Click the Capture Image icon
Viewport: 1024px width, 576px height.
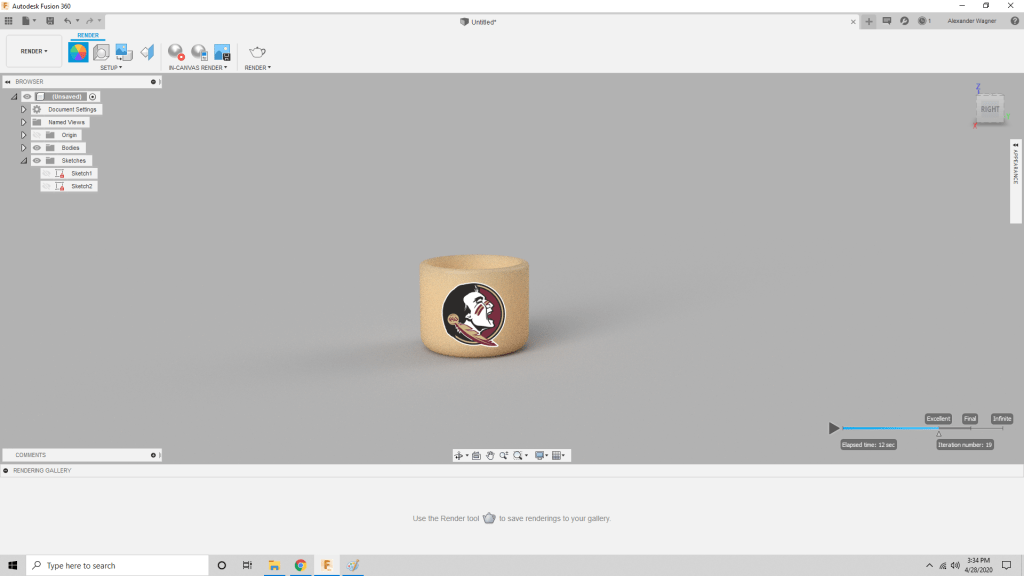pyautogui.click(x=222, y=52)
